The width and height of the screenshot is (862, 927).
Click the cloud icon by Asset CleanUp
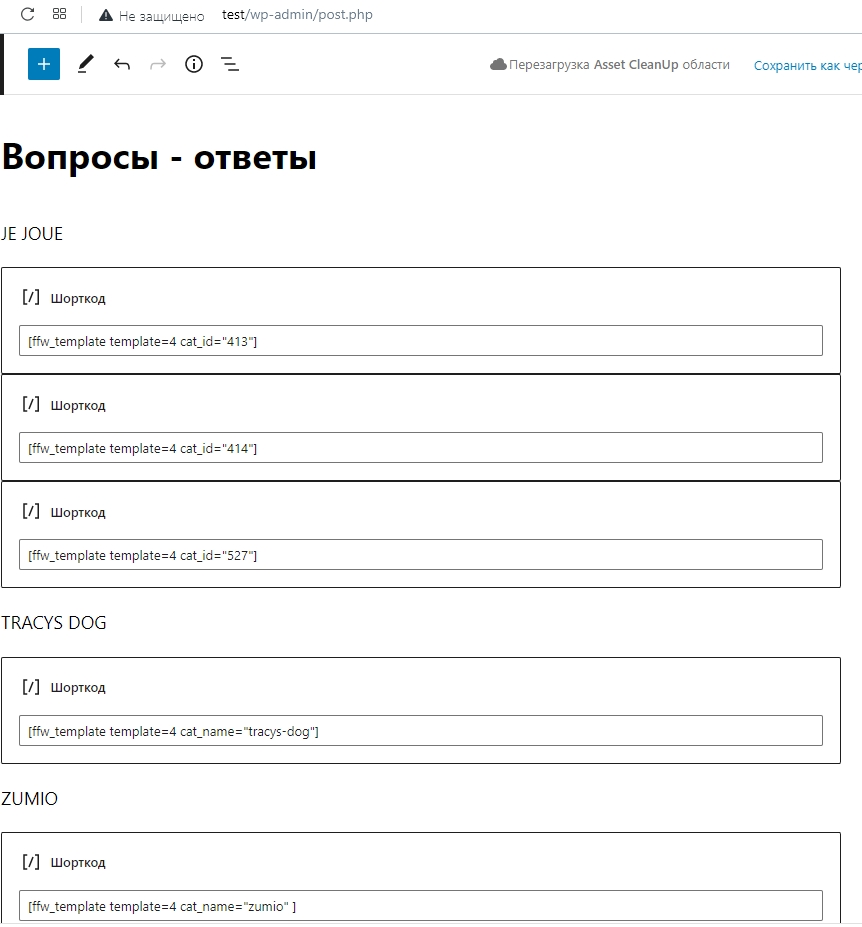498,64
